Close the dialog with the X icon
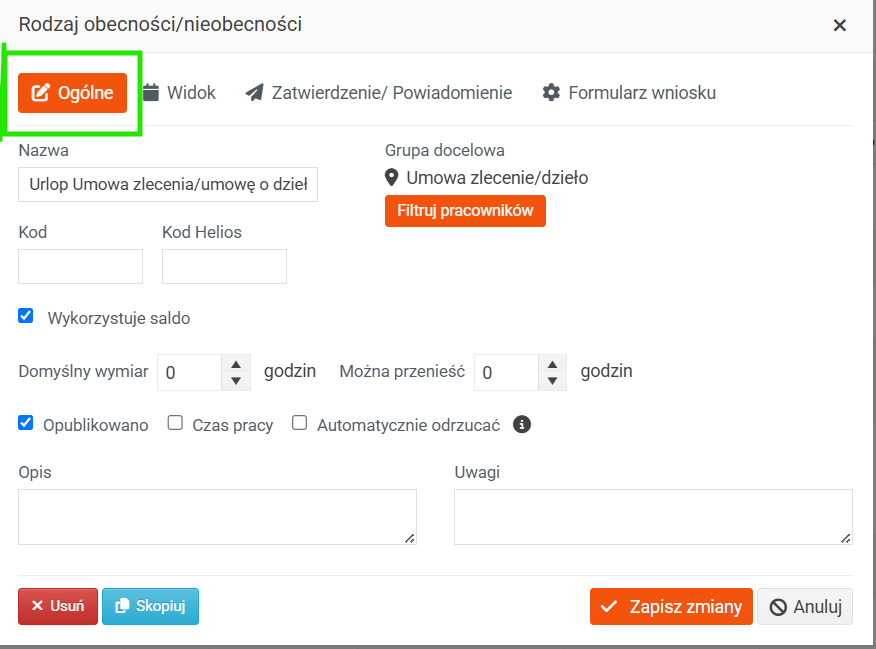Screen dimensions: 876x649 840,25
